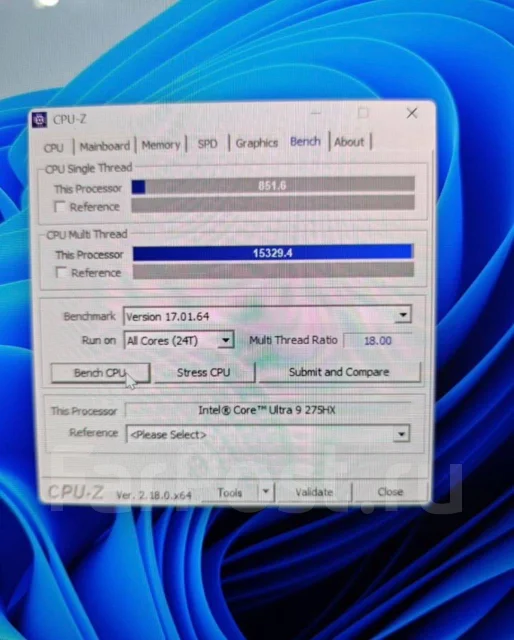This screenshot has width=514, height=640.
Task: Click the Multi Thread Ratio value 18.00
Action: 378,340
